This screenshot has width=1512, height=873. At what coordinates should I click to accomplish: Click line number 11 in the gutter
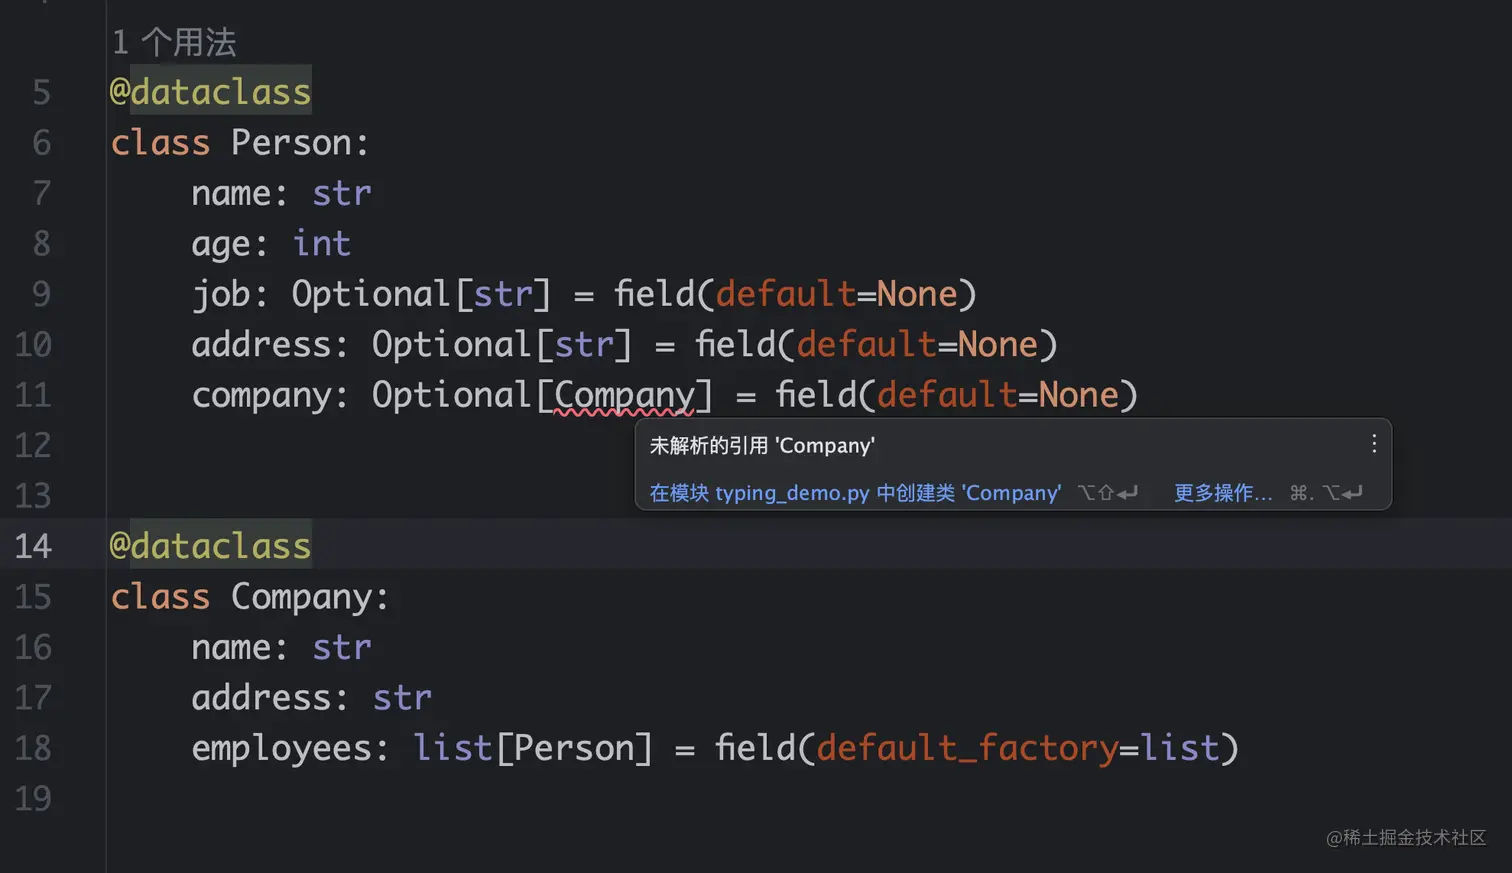point(33,395)
